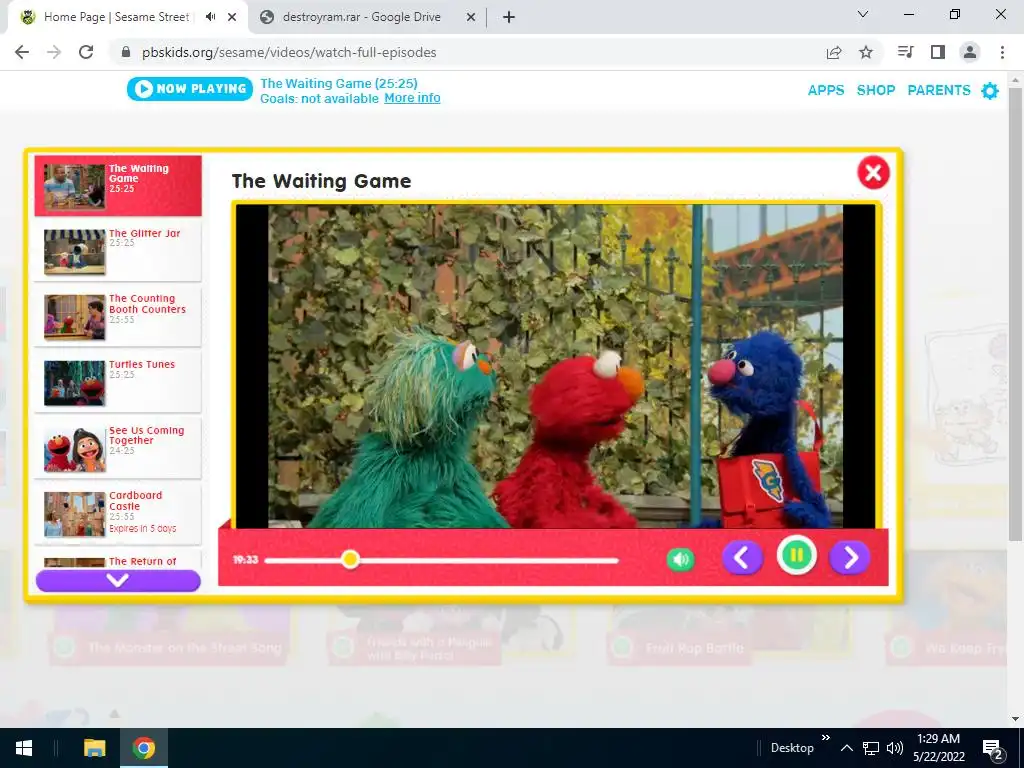Click The Waiting Game (25:25) title text
Screen dimensions: 1024x768
[x=339, y=83]
